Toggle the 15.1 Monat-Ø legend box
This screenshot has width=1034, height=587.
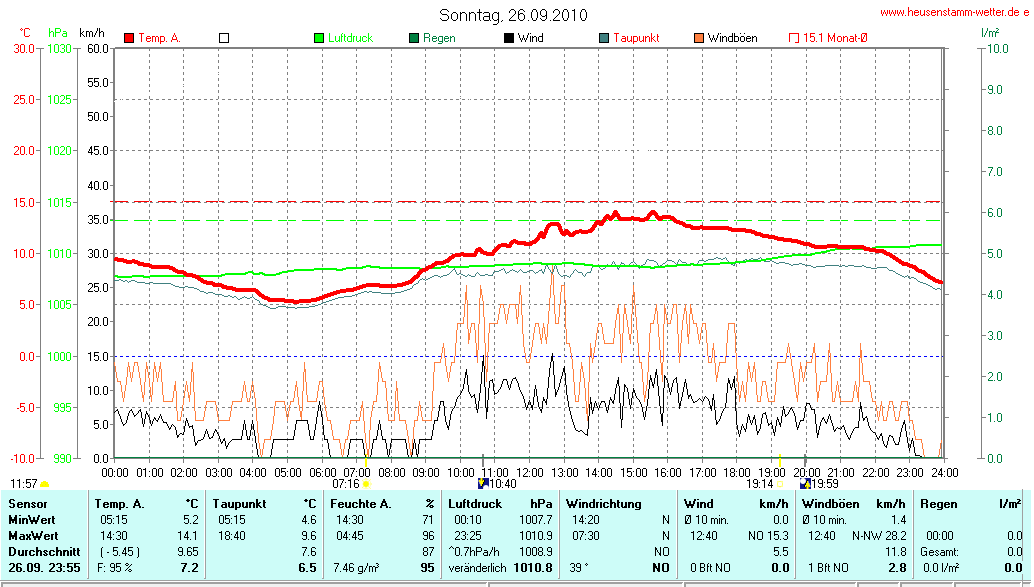794,38
